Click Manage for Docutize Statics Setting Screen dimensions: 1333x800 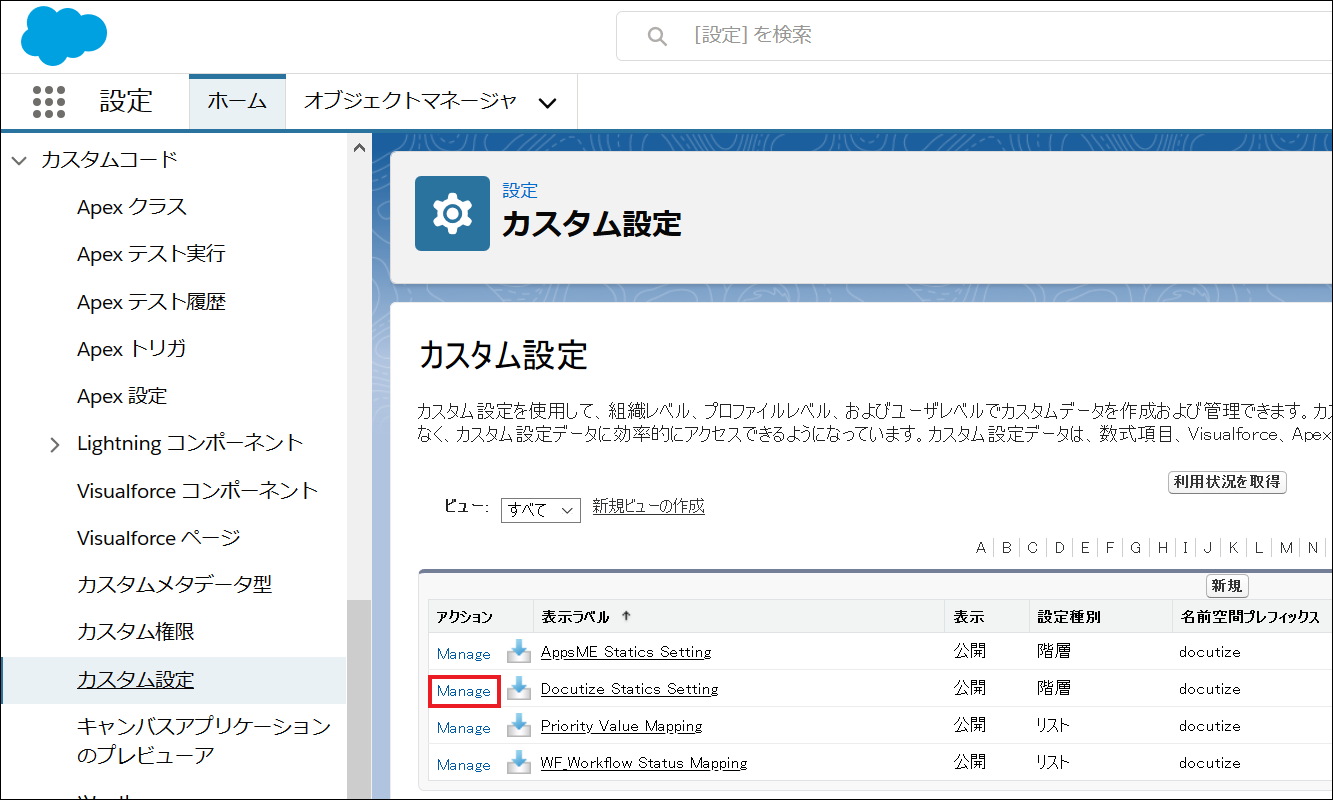(x=463, y=690)
